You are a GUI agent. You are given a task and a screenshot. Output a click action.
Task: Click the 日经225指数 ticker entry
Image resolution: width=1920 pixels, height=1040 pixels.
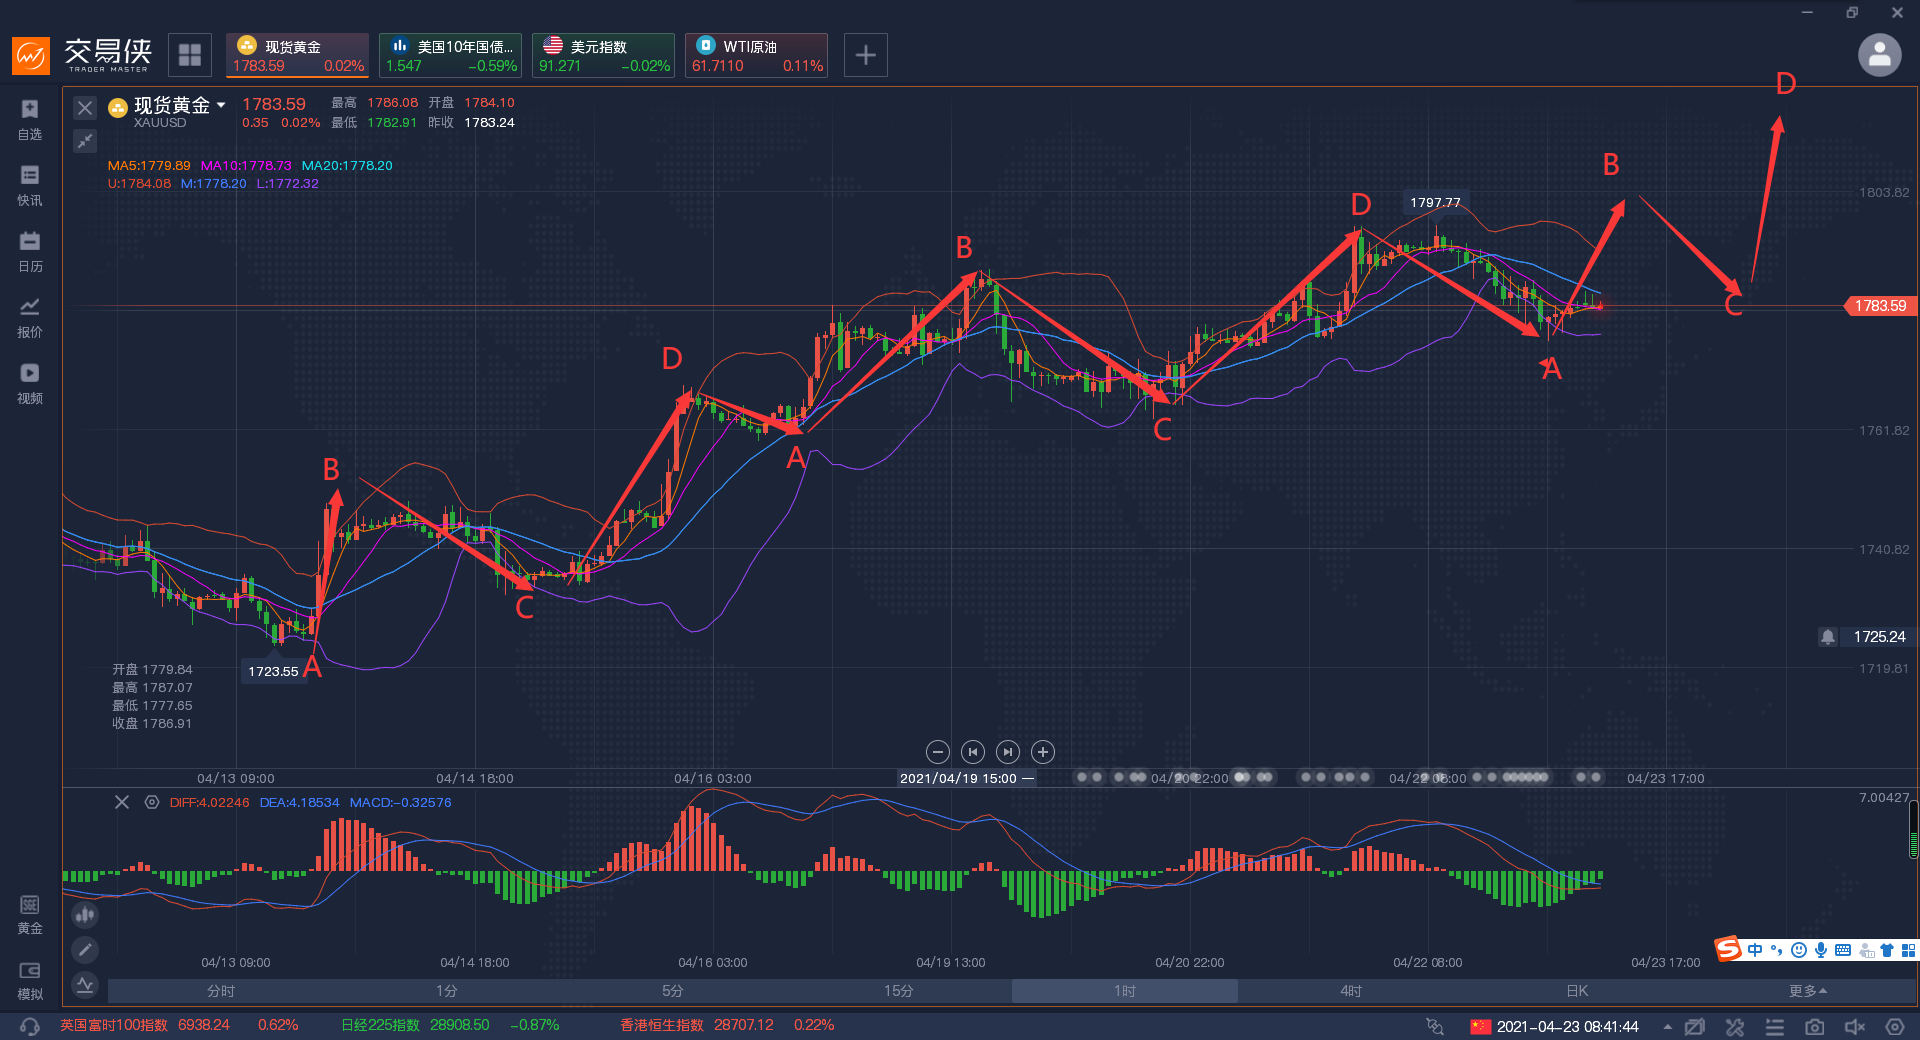pos(450,1026)
